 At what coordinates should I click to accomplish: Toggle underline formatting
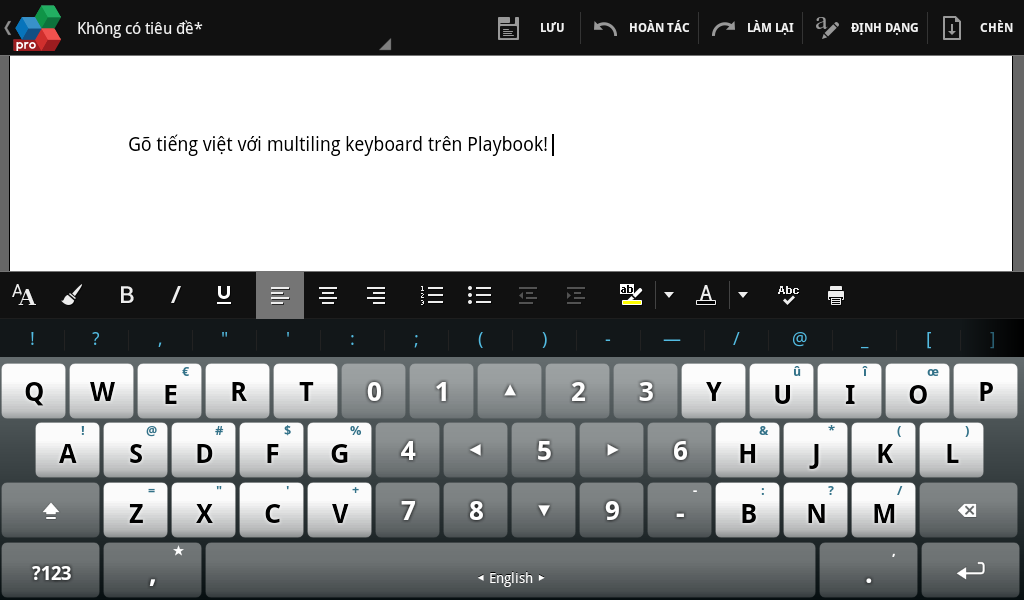pos(223,295)
